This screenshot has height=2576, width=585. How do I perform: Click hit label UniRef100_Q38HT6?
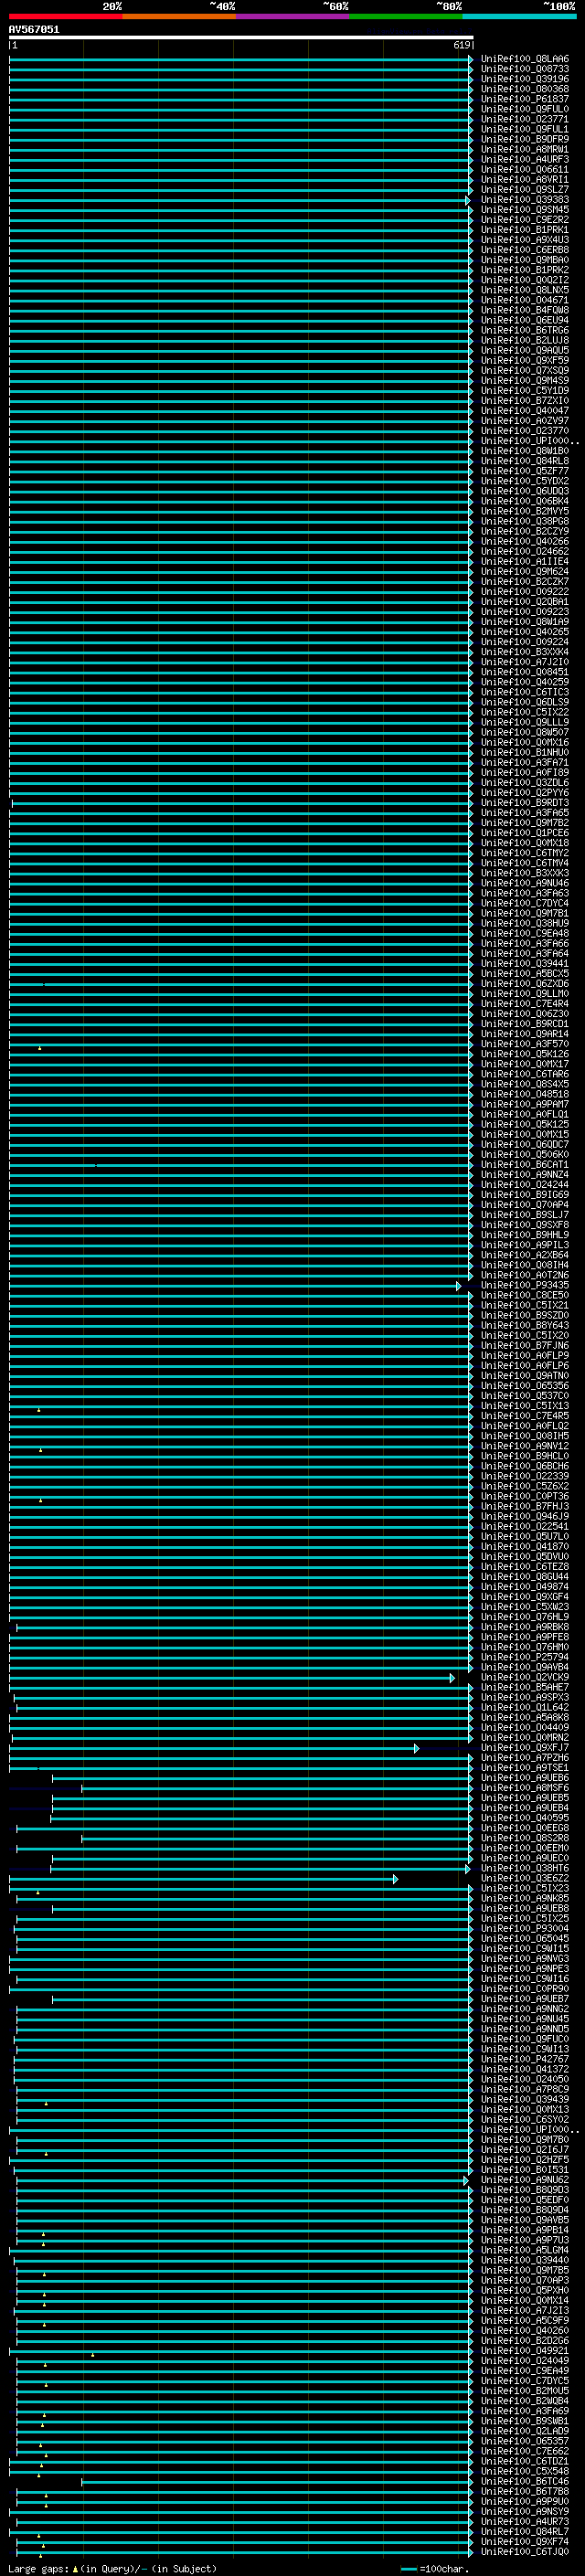click(x=525, y=1868)
